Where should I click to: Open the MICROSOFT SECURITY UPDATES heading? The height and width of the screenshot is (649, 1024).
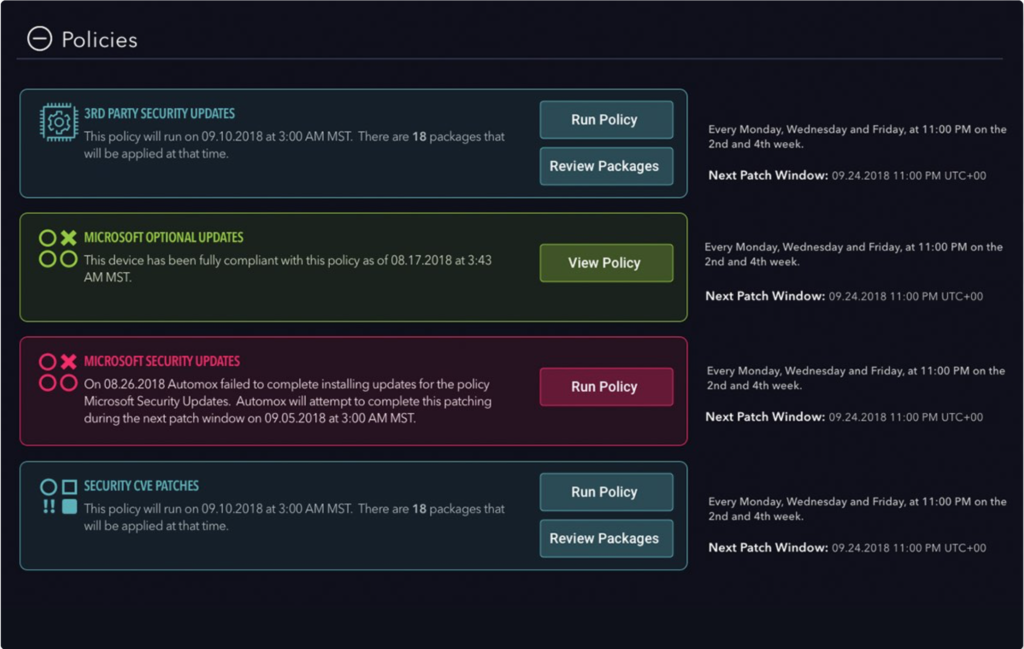[x=162, y=361]
